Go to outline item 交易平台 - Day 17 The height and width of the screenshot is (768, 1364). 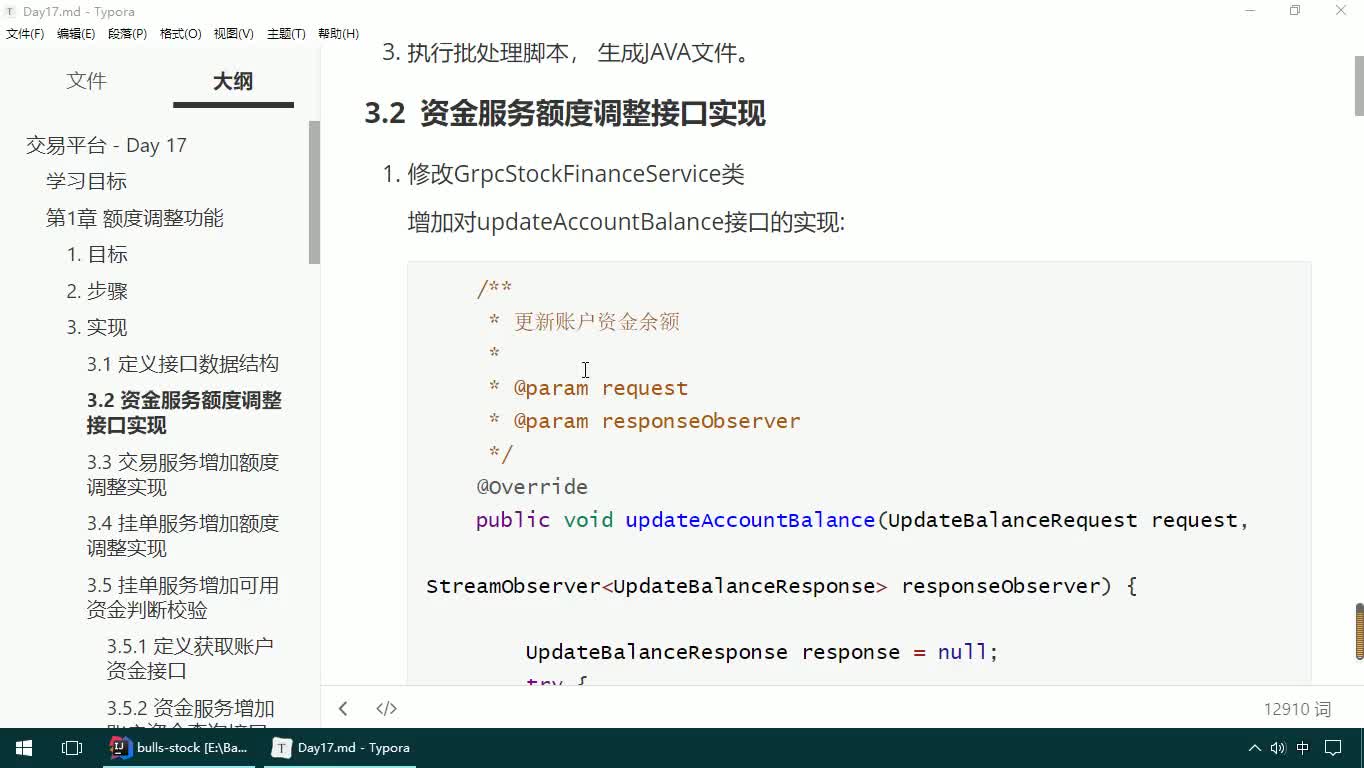(106, 145)
